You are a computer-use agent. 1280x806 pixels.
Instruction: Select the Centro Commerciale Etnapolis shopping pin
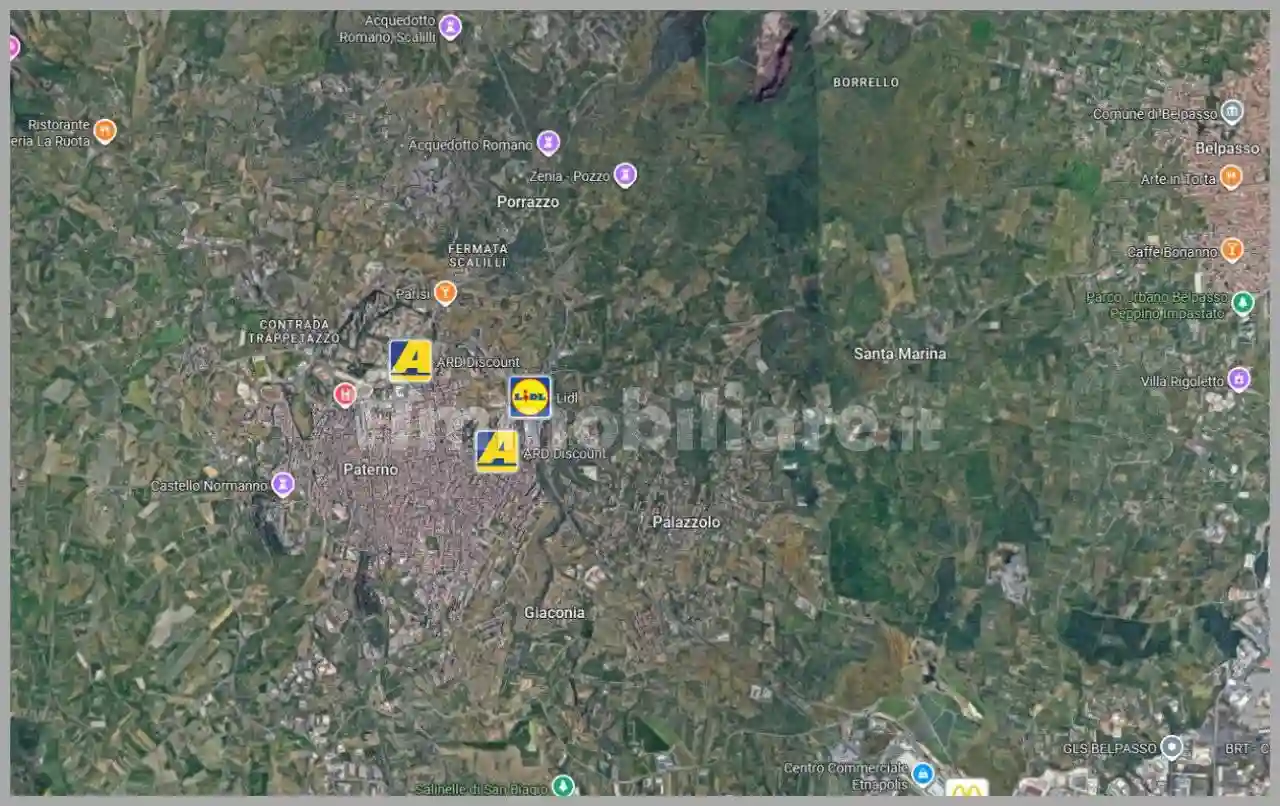[923, 773]
